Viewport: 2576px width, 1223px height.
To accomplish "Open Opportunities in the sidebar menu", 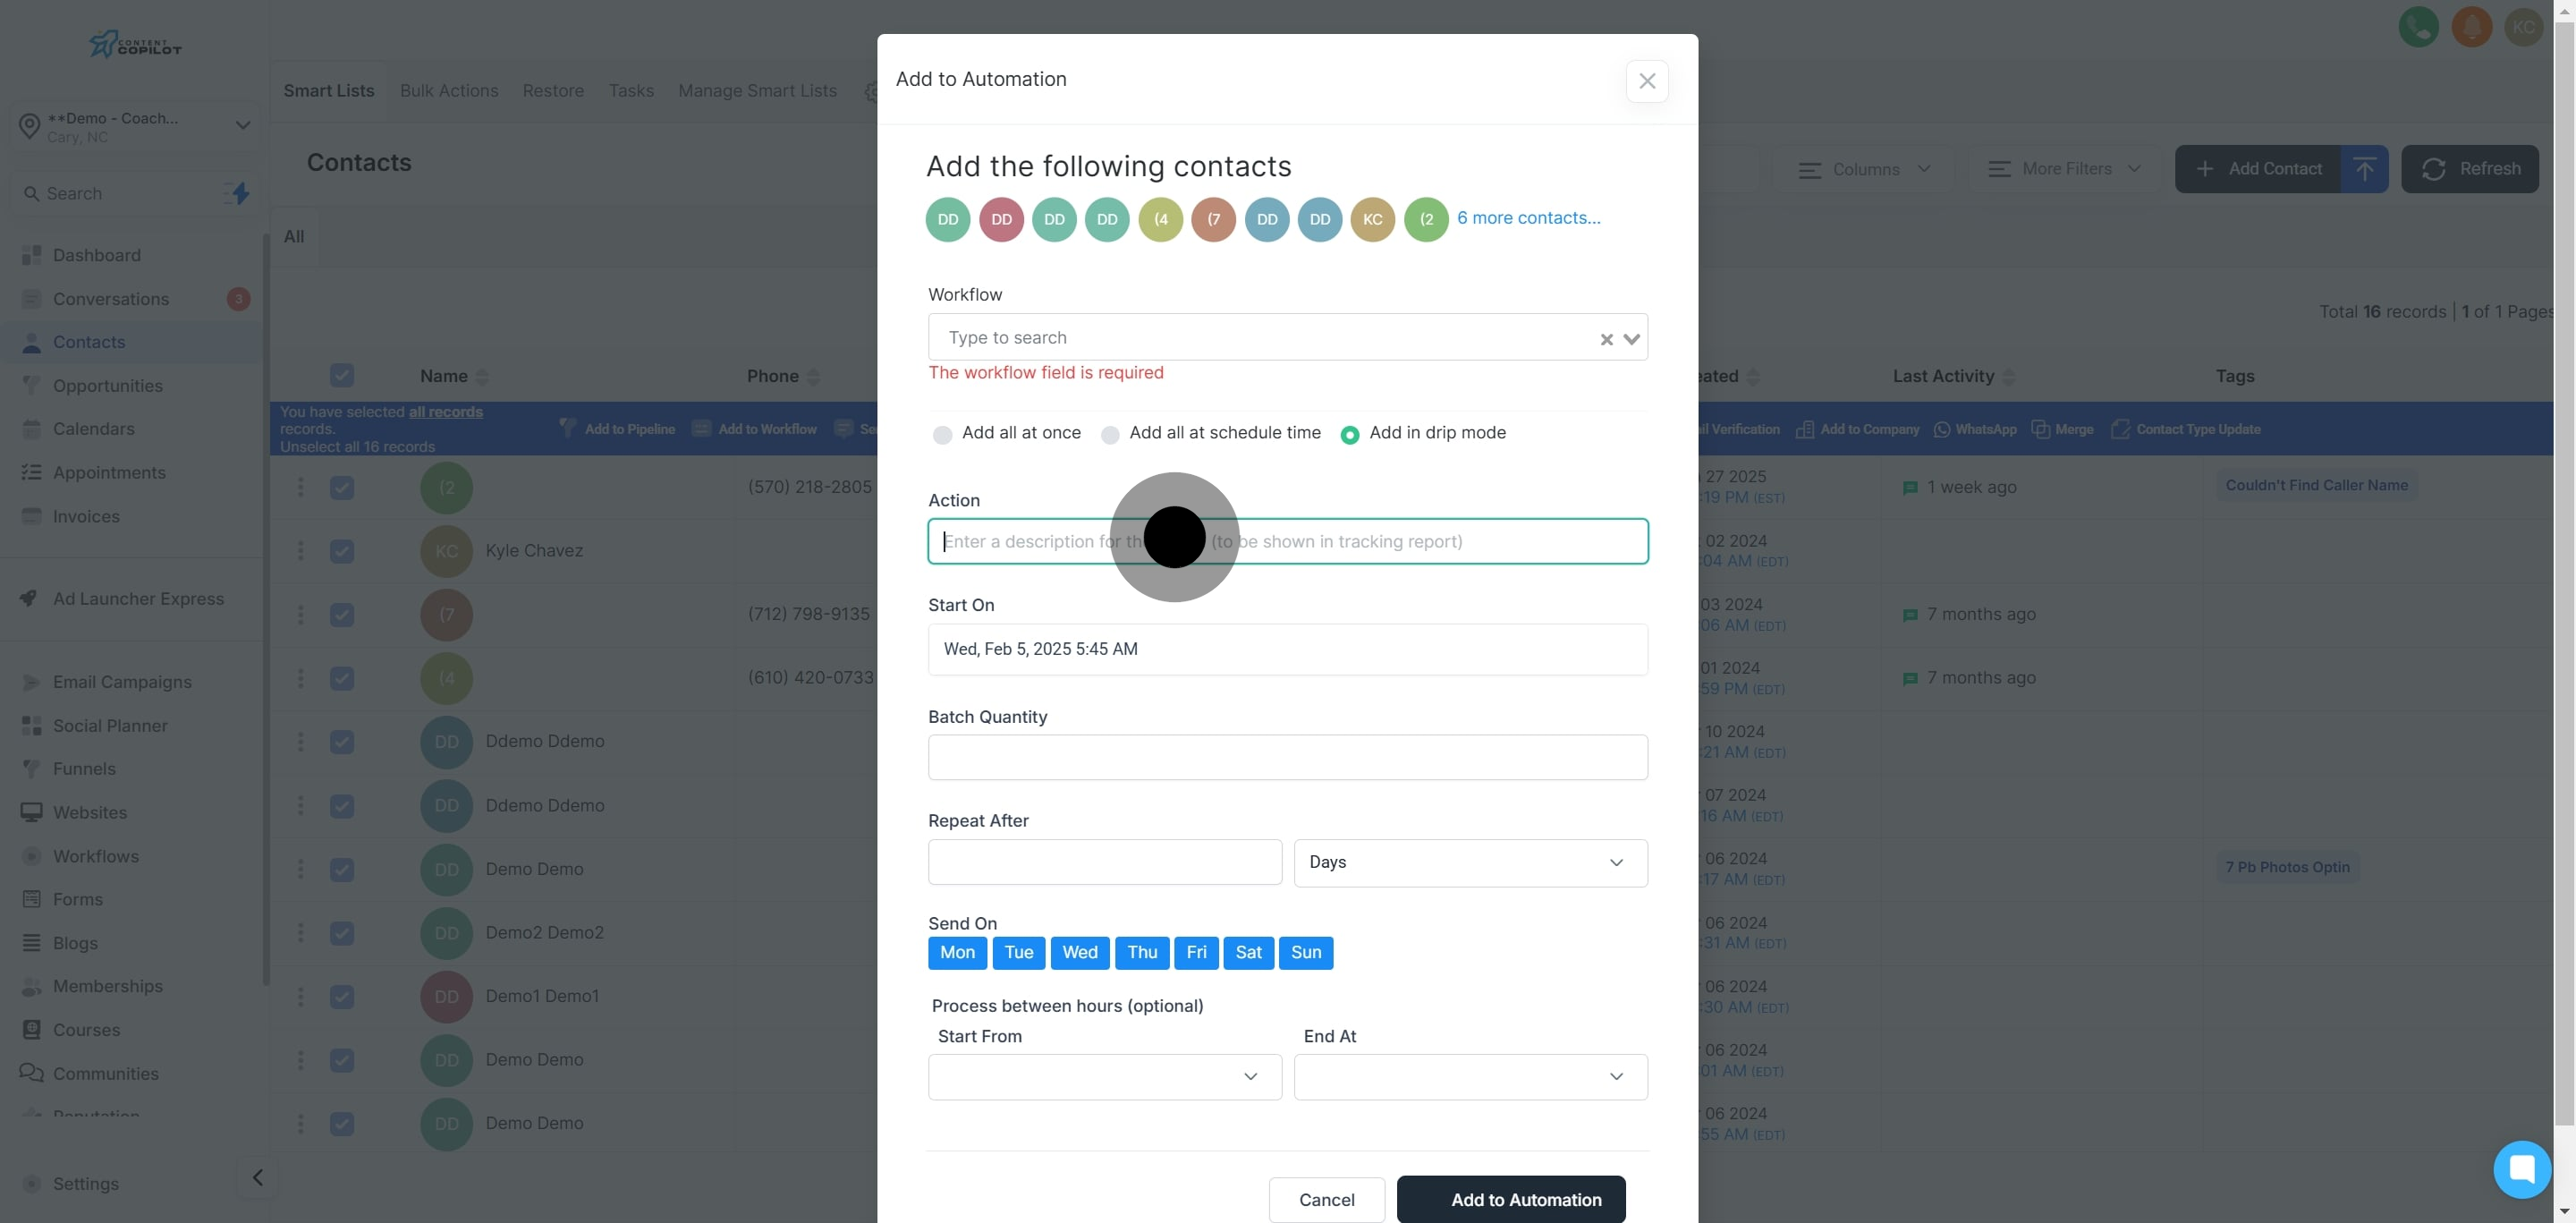I will [108, 386].
